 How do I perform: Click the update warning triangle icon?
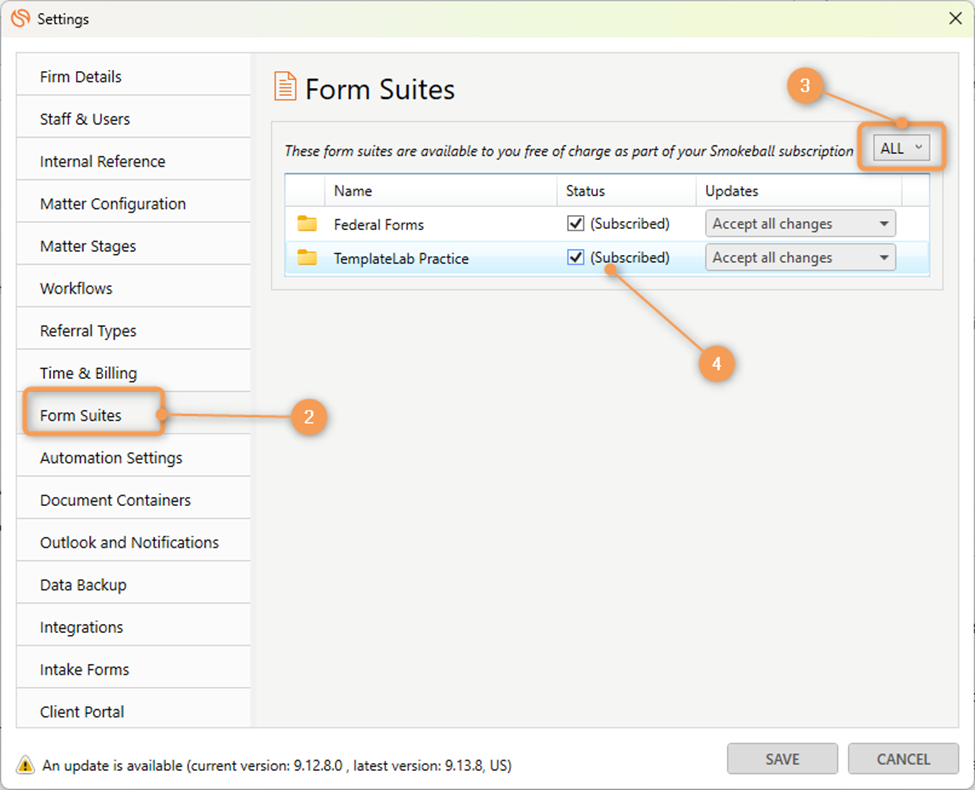(x=25, y=765)
